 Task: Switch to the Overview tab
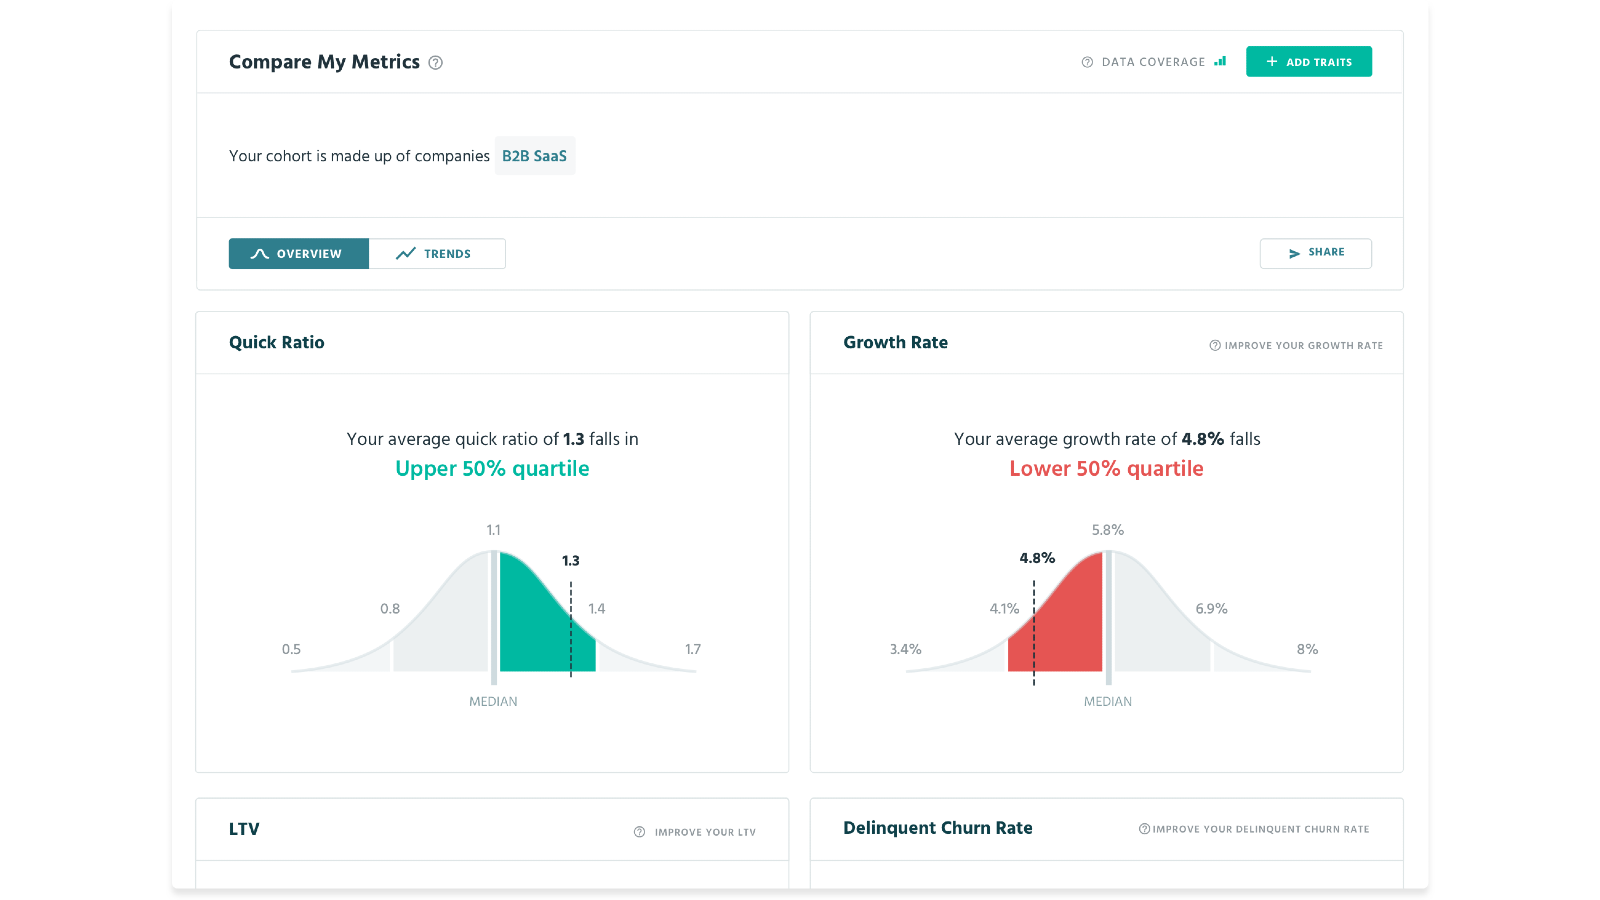(298, 254)
